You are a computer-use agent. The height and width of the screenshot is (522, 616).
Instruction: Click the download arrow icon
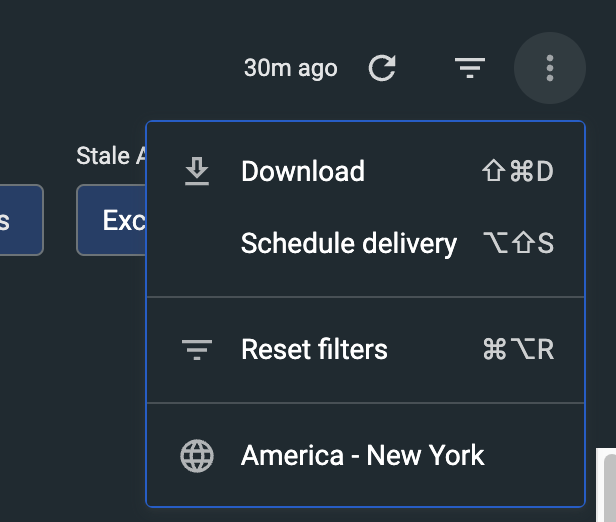pos(197,172)
